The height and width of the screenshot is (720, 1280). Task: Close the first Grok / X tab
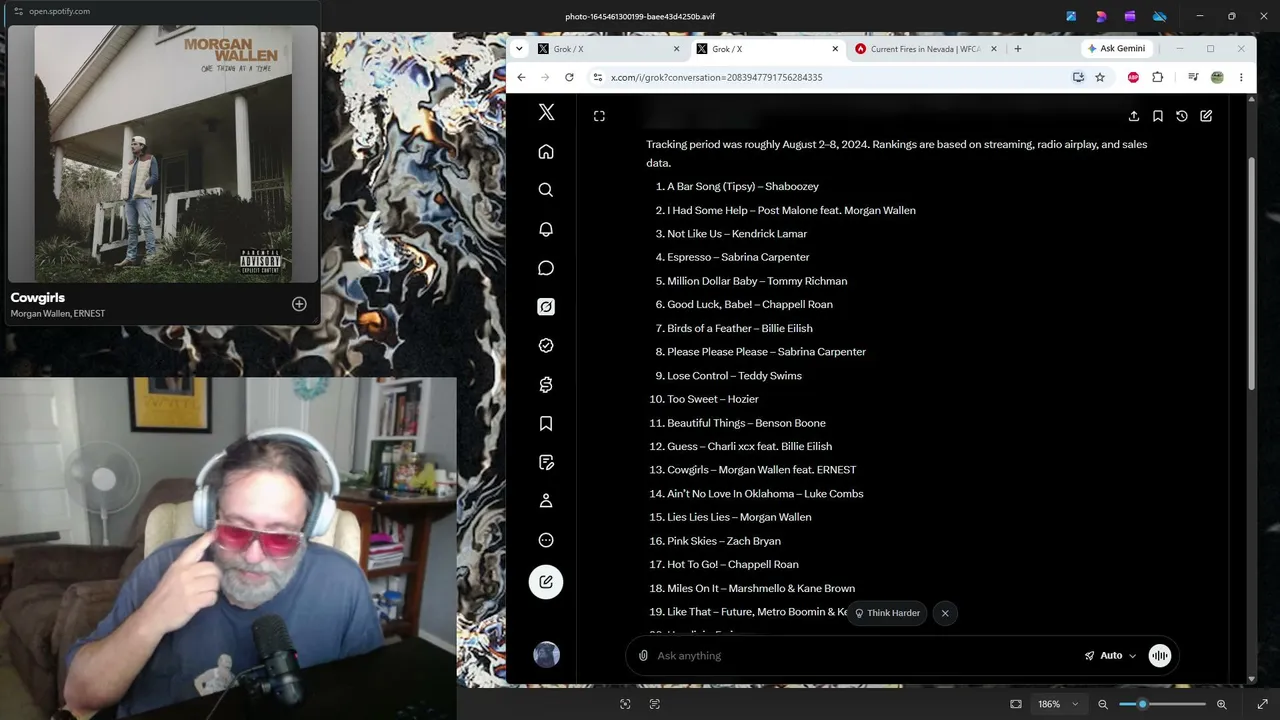676,48
